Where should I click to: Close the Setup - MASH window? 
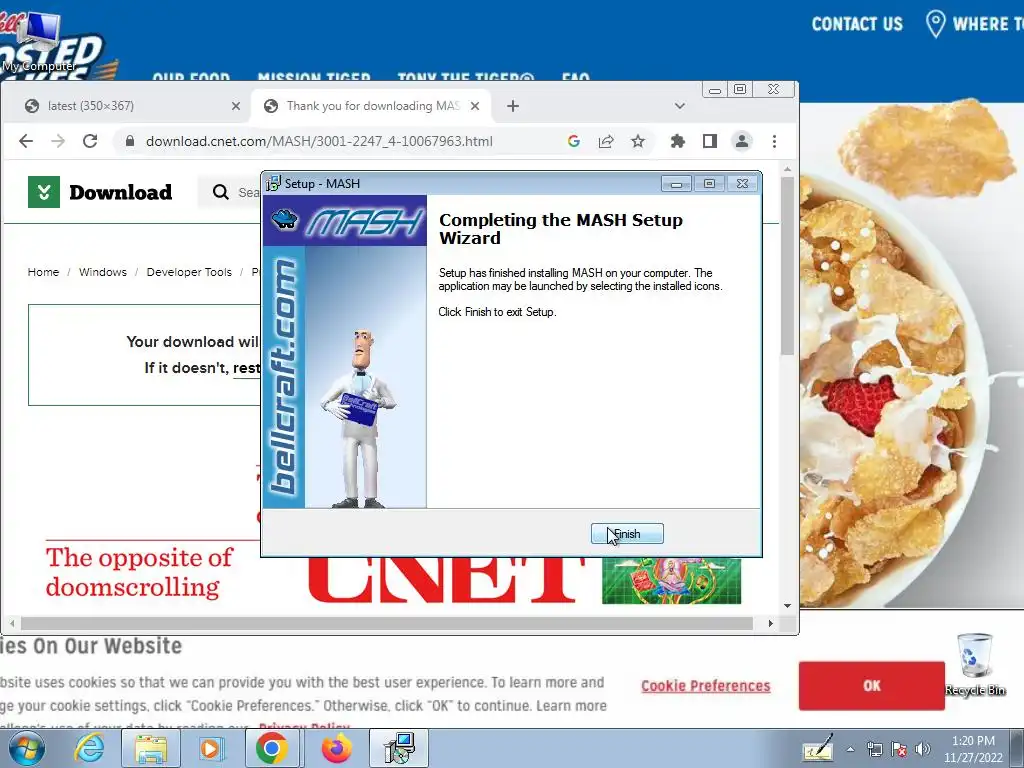(x=743, y=184)
